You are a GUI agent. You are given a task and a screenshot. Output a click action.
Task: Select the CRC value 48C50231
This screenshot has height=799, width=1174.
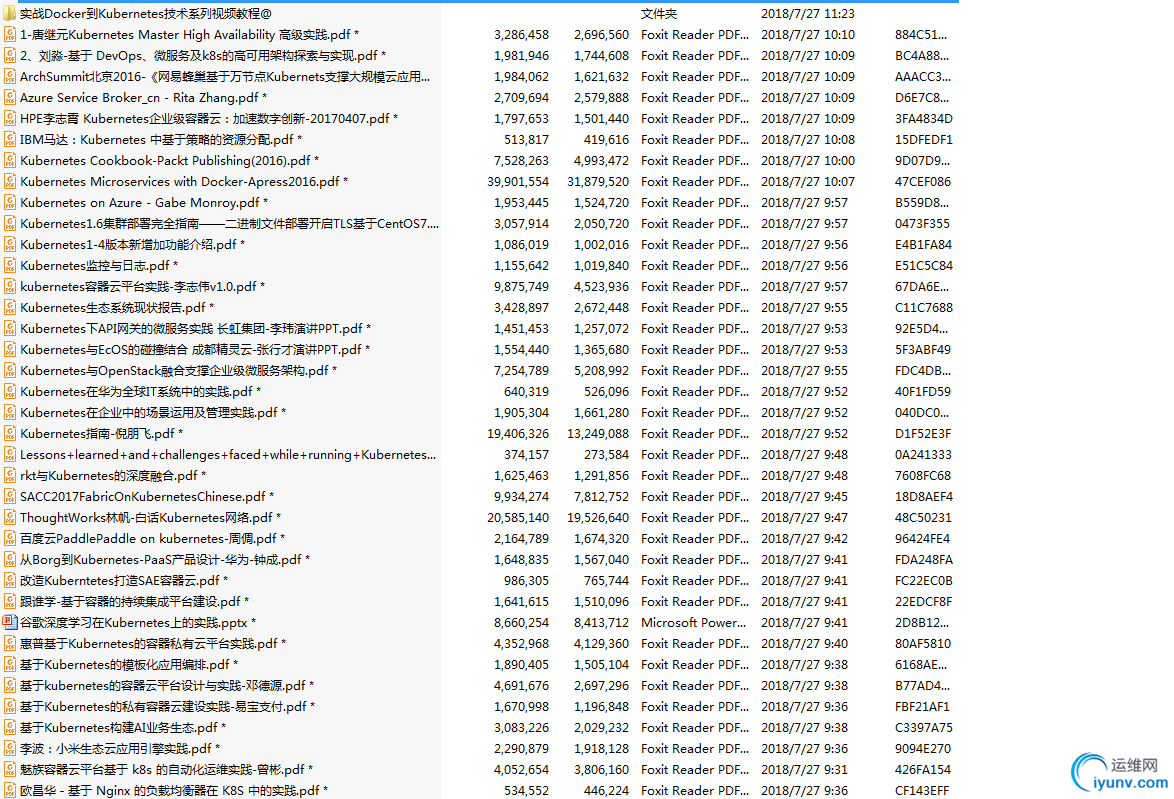923,517
